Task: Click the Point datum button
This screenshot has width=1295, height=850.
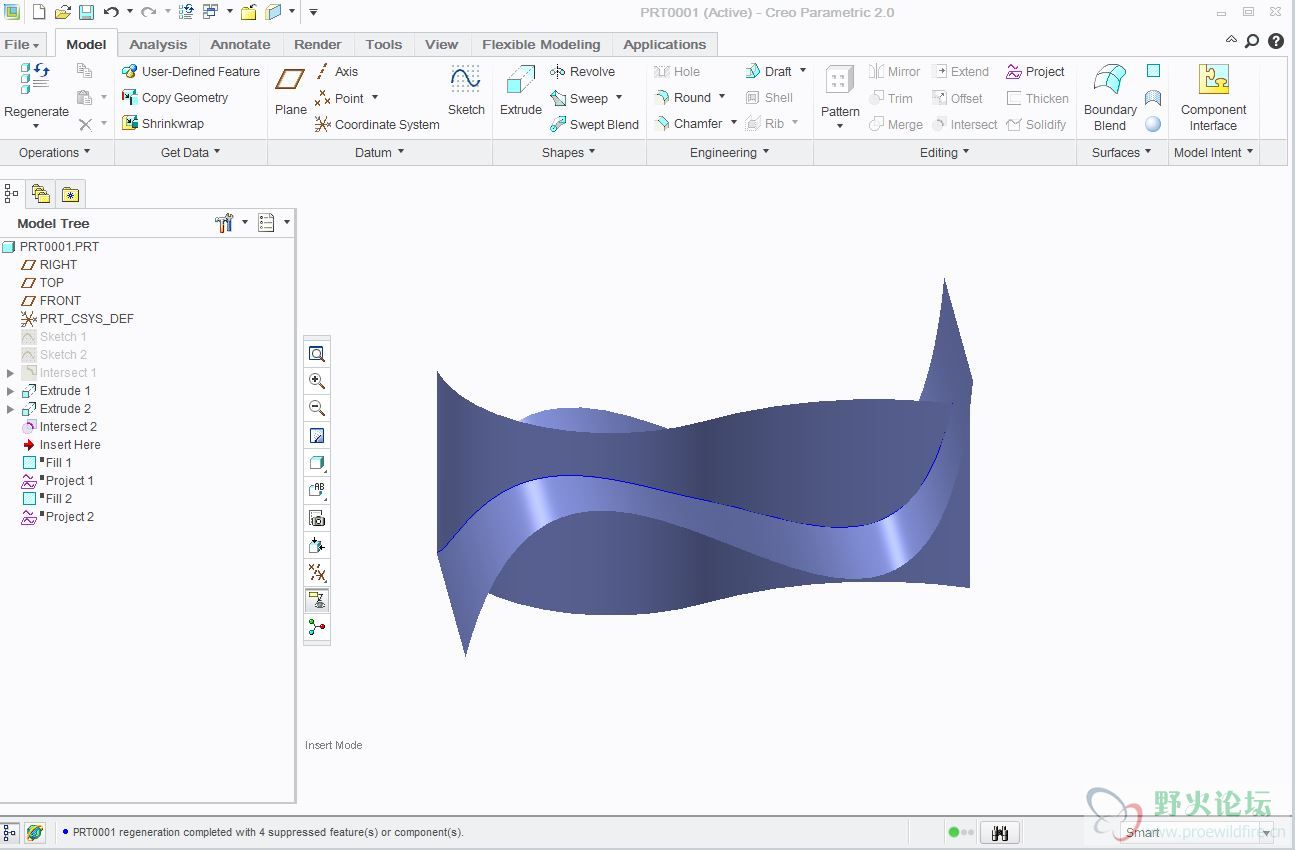Action: (x=346, y=98)
